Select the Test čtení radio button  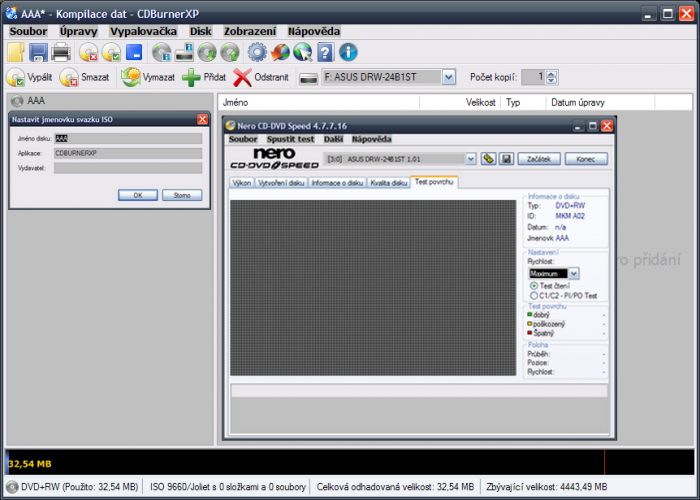[533, 286]
